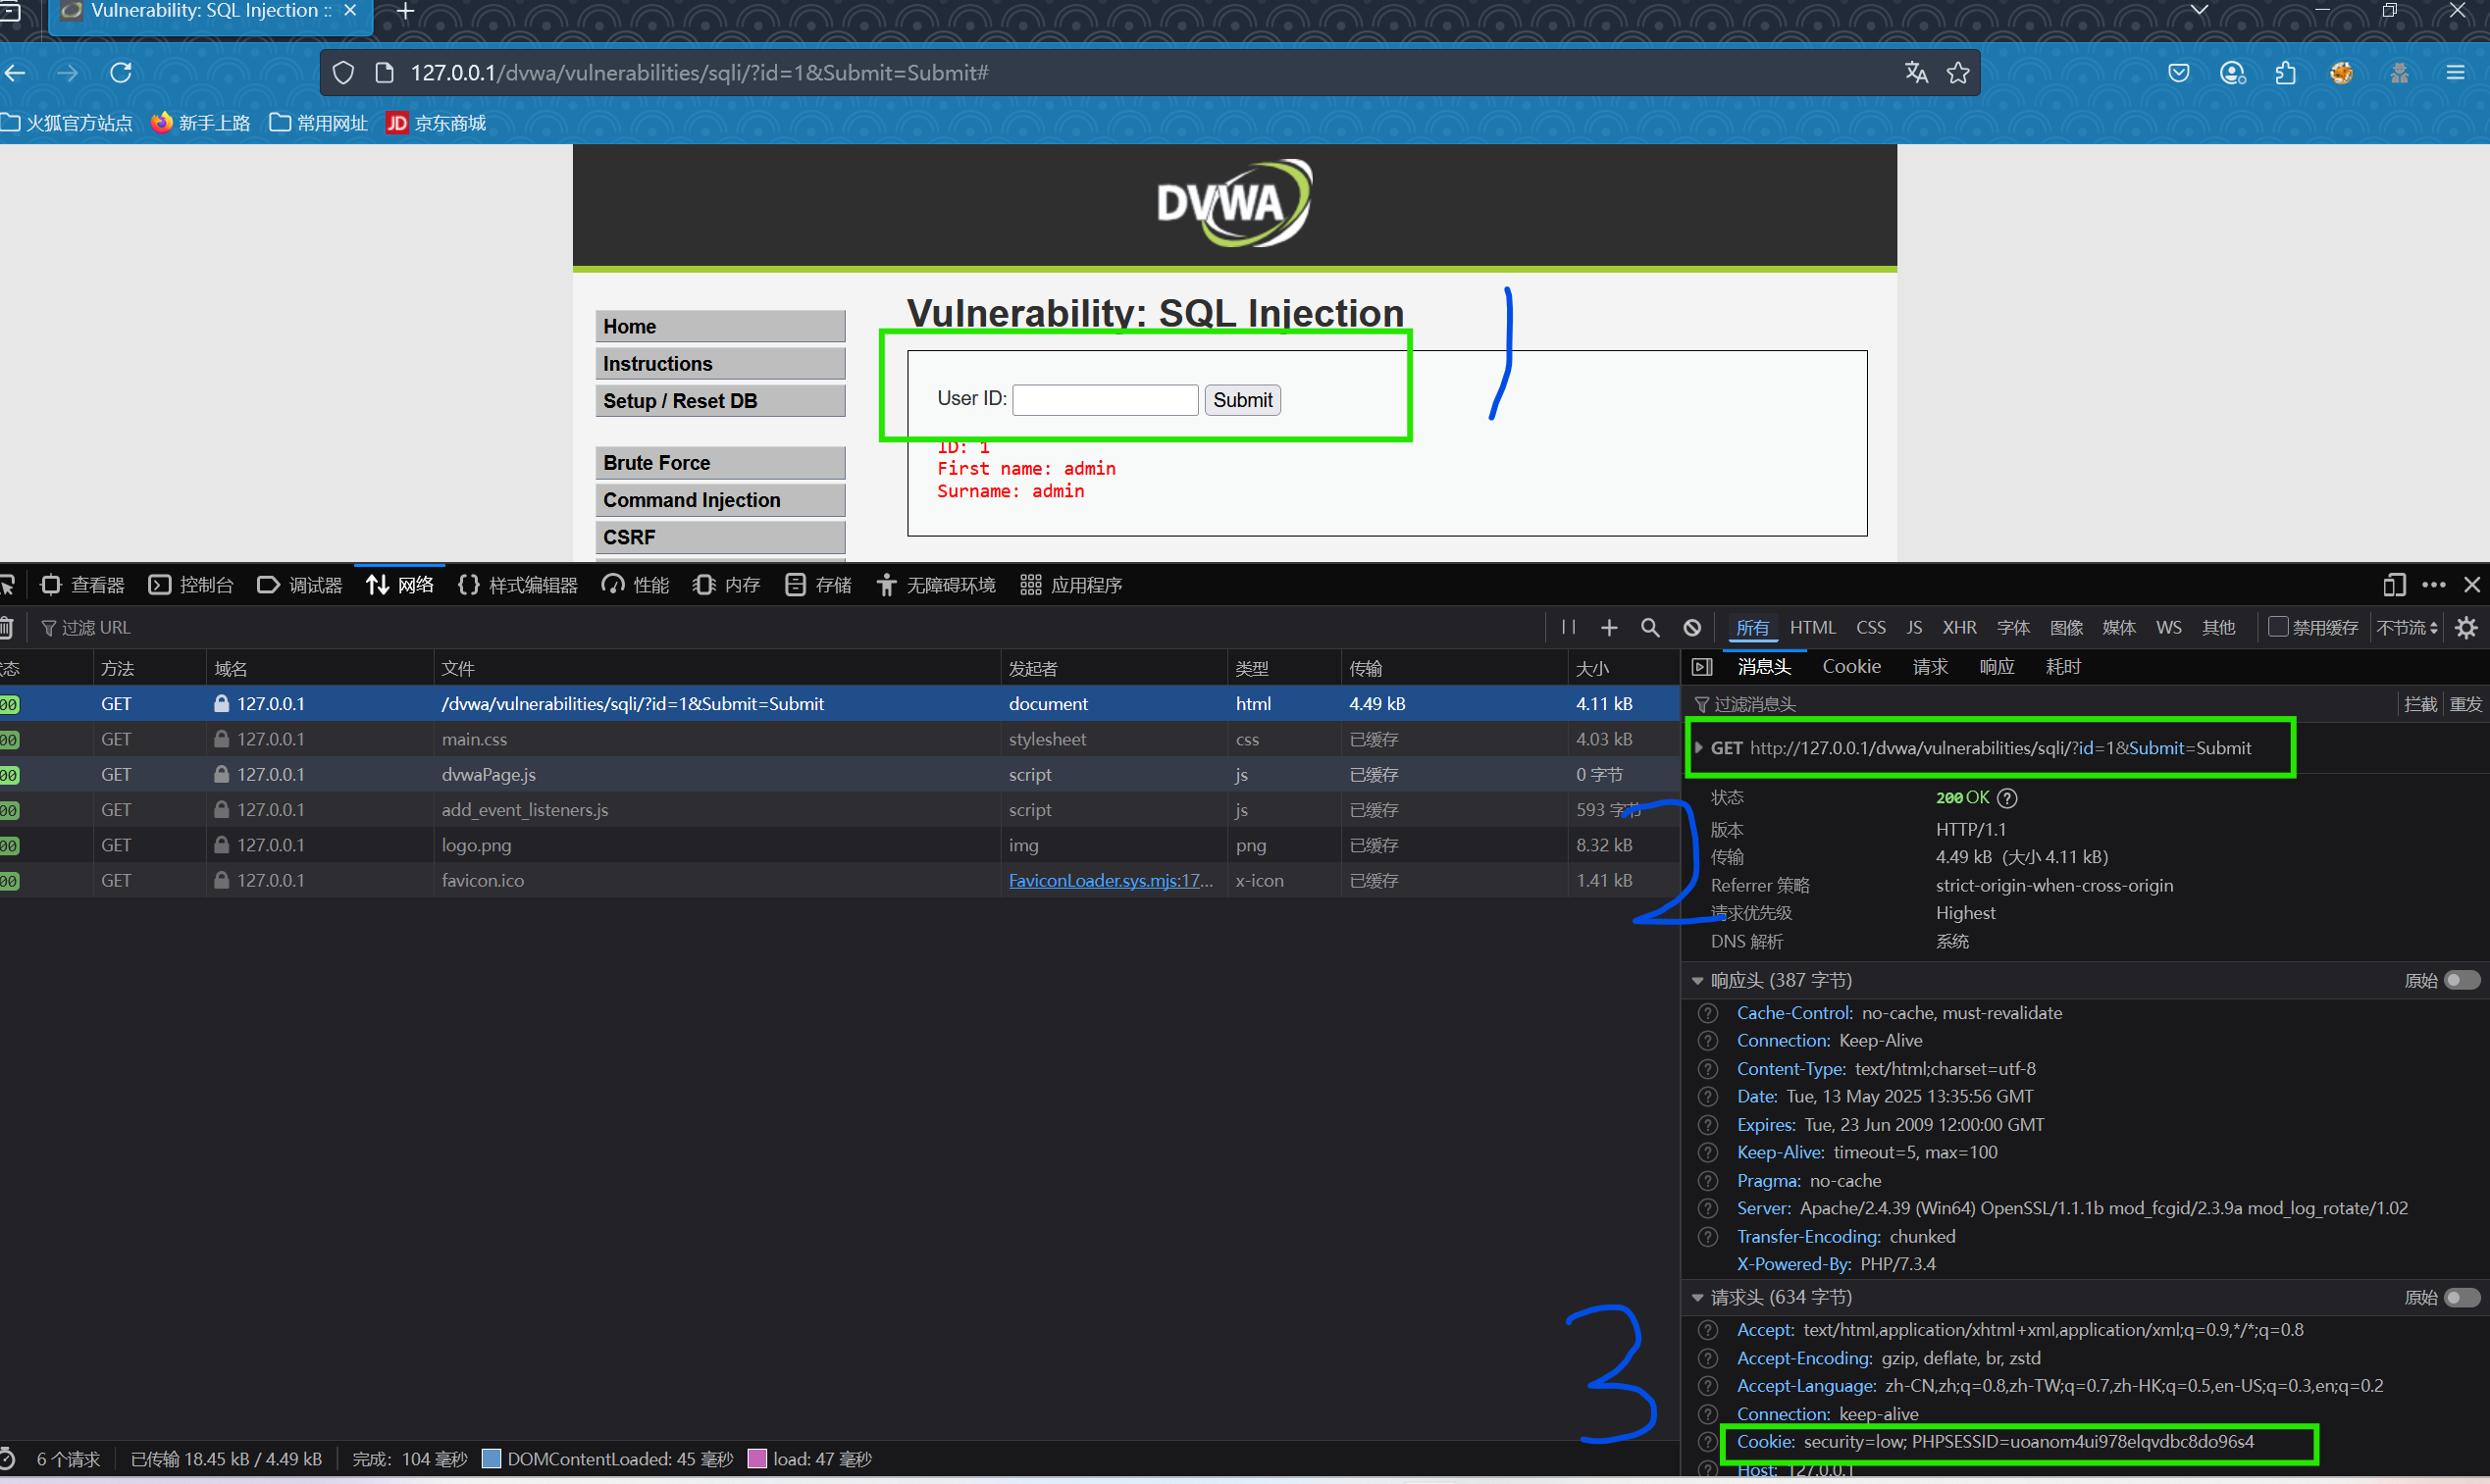Click the page reload icon
This screenshot has width=2490, height=1484.
[121, 73]
